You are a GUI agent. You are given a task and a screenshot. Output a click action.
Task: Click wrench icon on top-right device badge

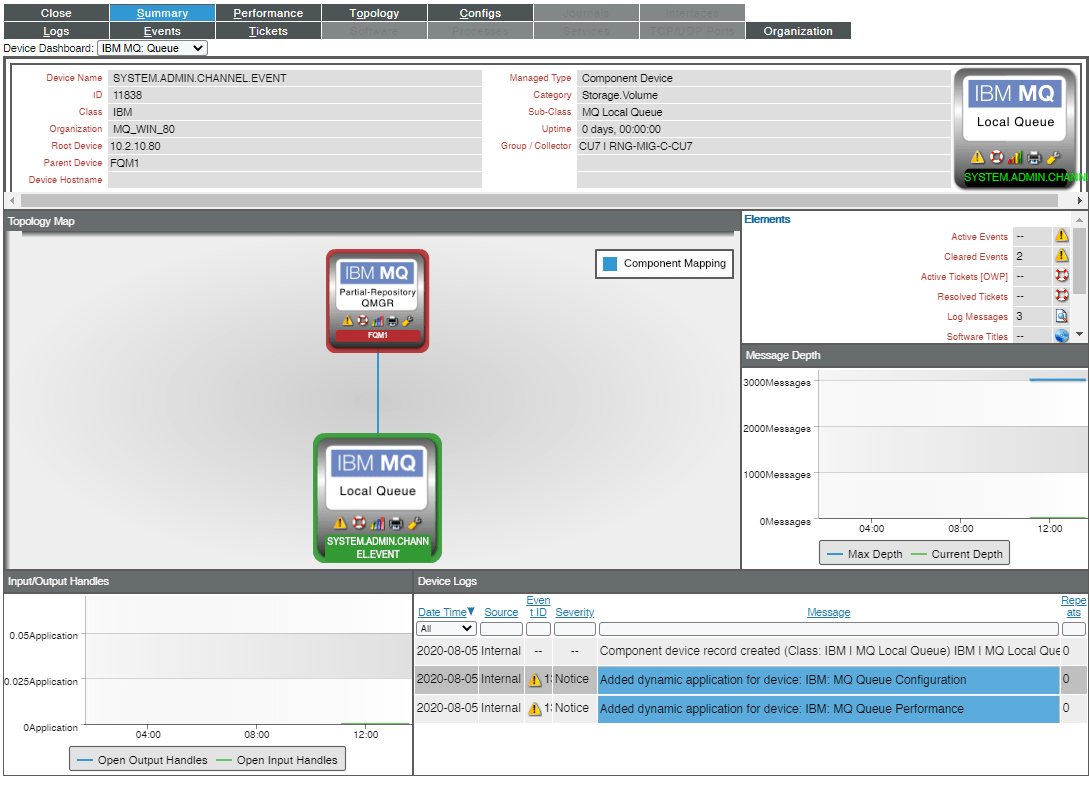(x=1053, y=157)
